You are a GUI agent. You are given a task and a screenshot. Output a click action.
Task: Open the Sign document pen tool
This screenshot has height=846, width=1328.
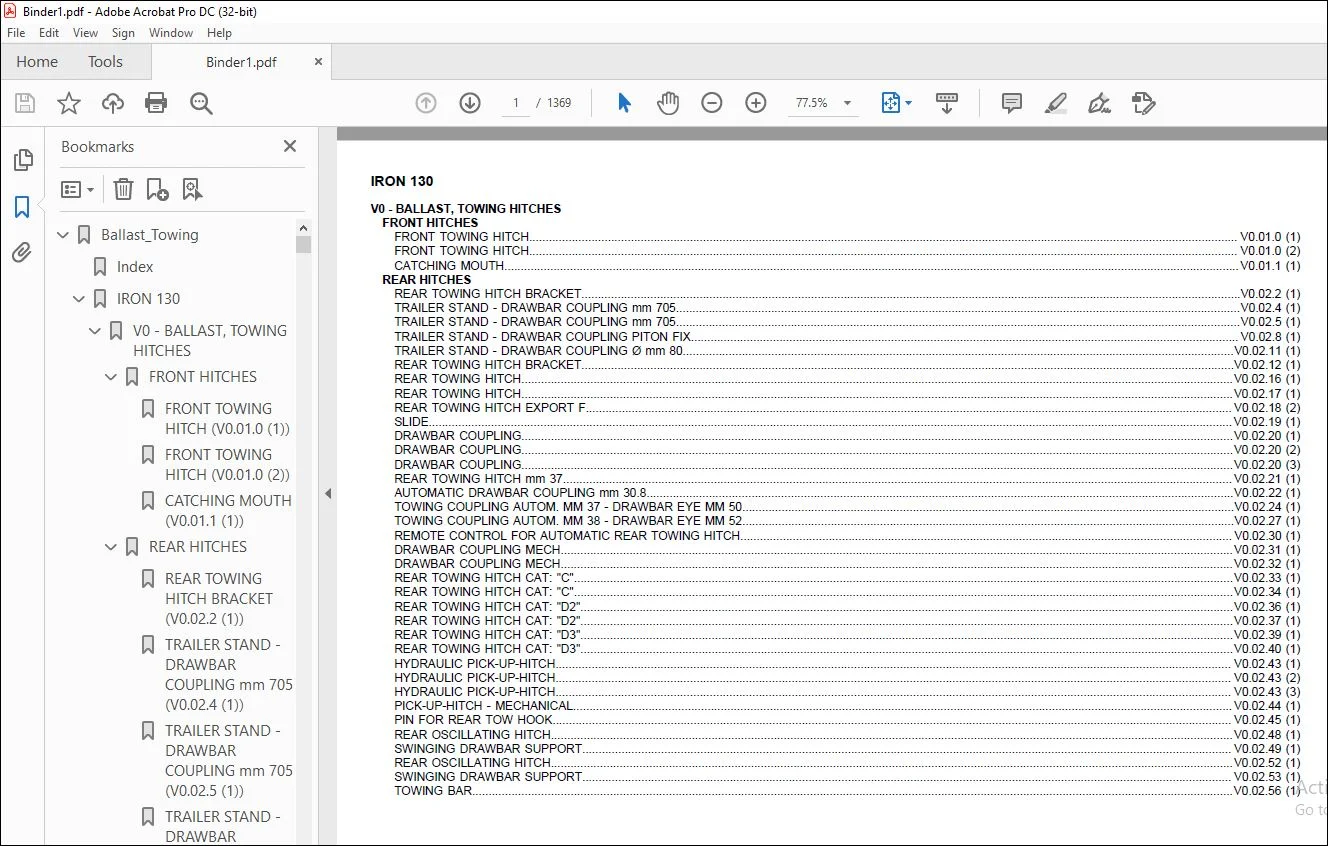1100,103
